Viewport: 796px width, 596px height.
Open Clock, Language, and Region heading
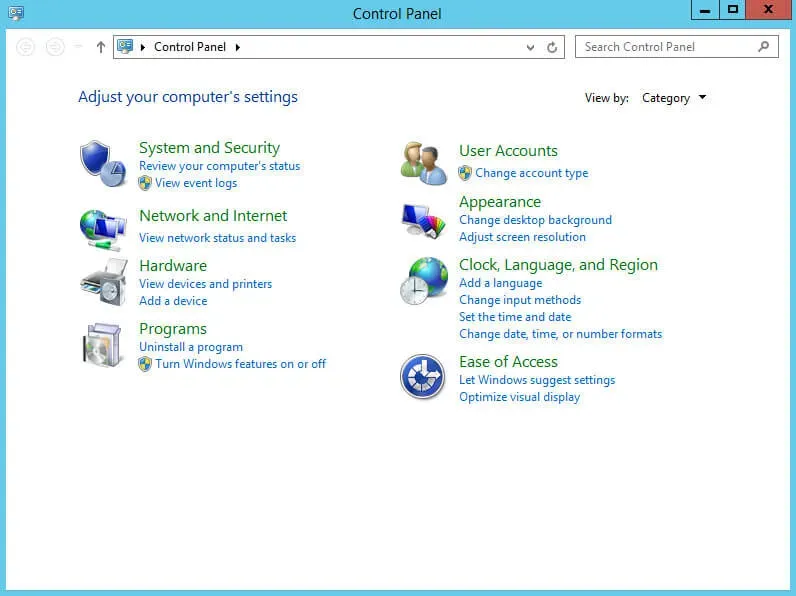pos(558,265)
